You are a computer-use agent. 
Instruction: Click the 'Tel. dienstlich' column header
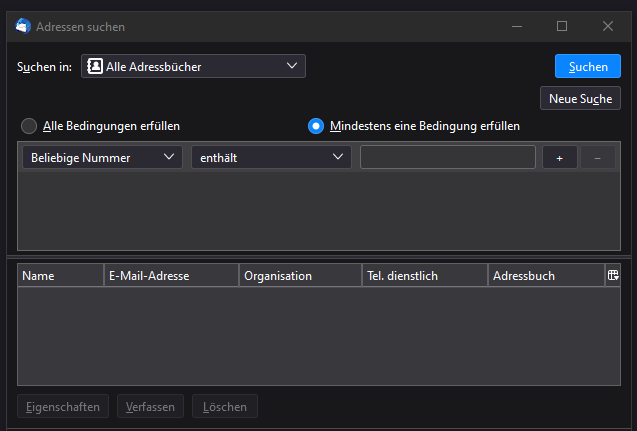pos(424,275)
